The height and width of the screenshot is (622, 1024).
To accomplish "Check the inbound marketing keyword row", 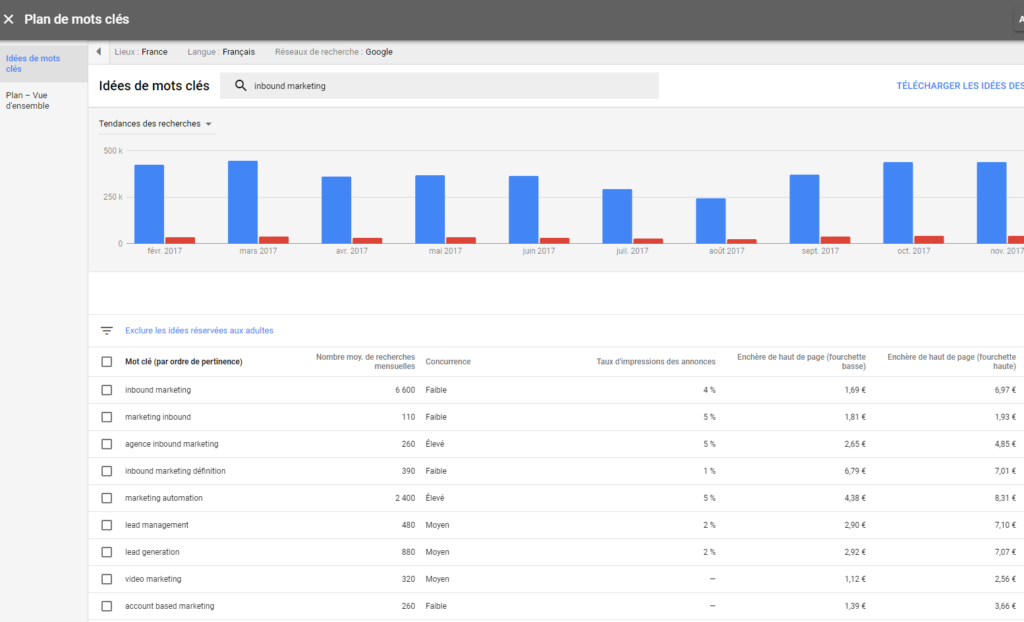I will [x=108, y=390].
